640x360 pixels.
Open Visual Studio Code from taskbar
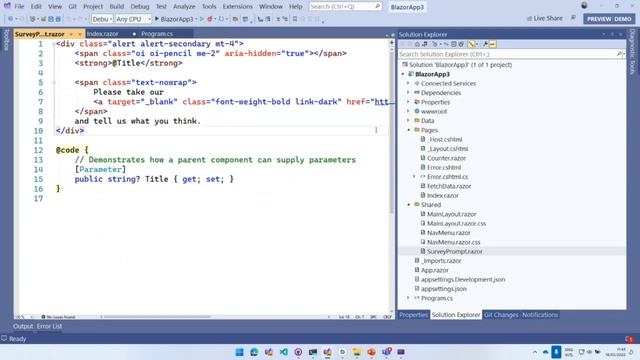(x=283, y=352)
